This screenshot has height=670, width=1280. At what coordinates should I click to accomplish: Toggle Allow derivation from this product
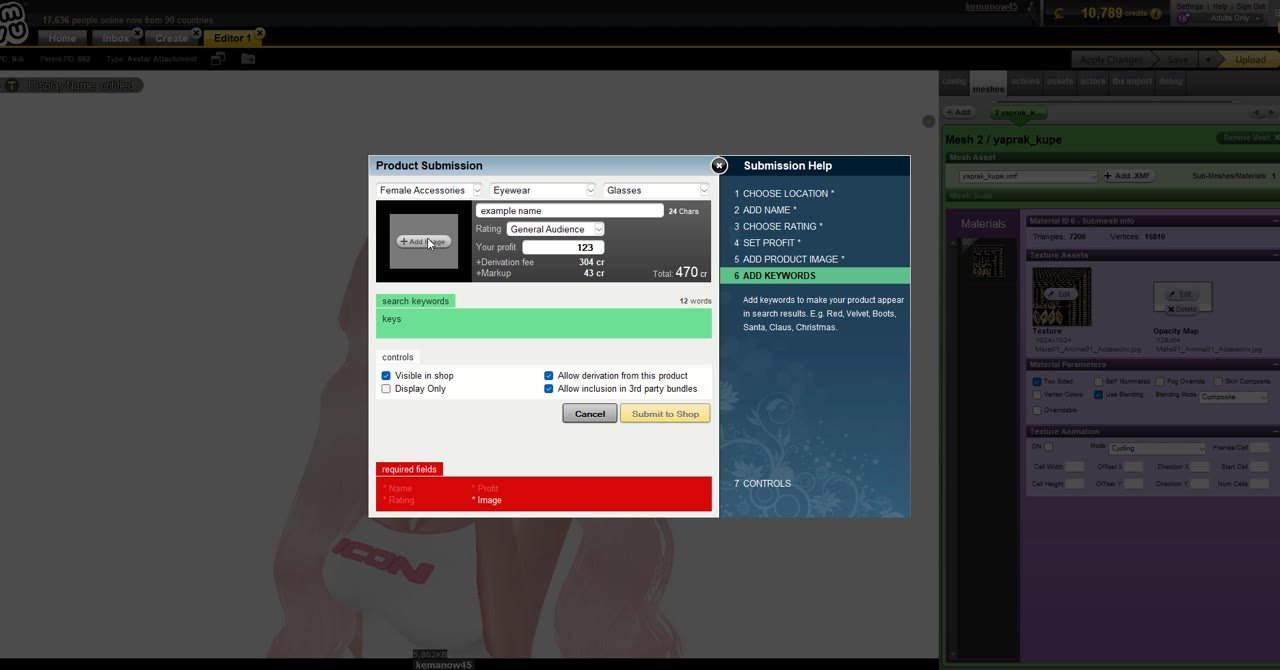pos(549,376)
